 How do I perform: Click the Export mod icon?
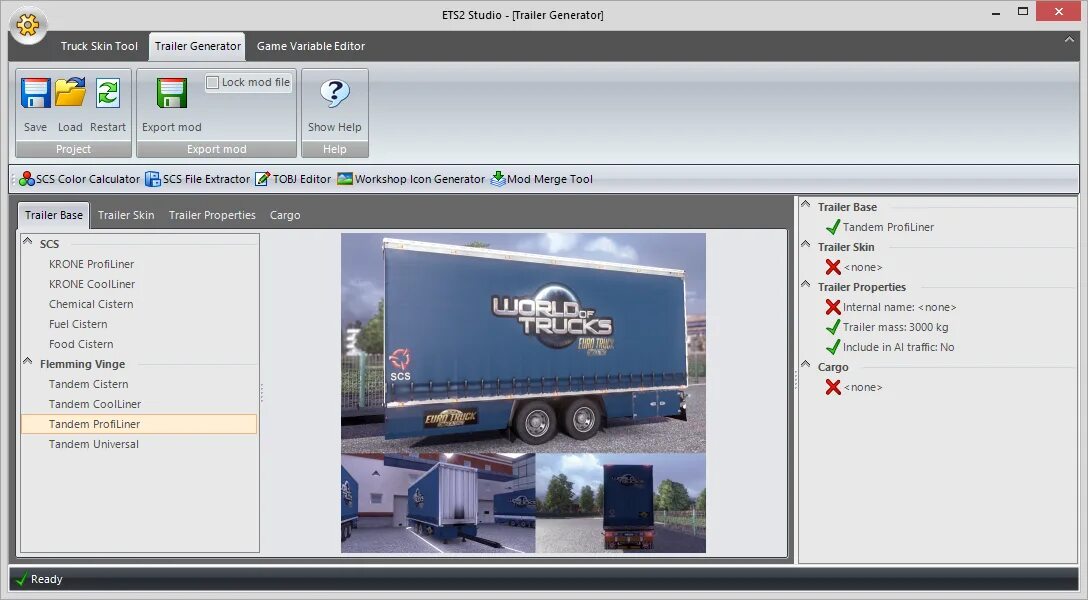tap(169, 92)
